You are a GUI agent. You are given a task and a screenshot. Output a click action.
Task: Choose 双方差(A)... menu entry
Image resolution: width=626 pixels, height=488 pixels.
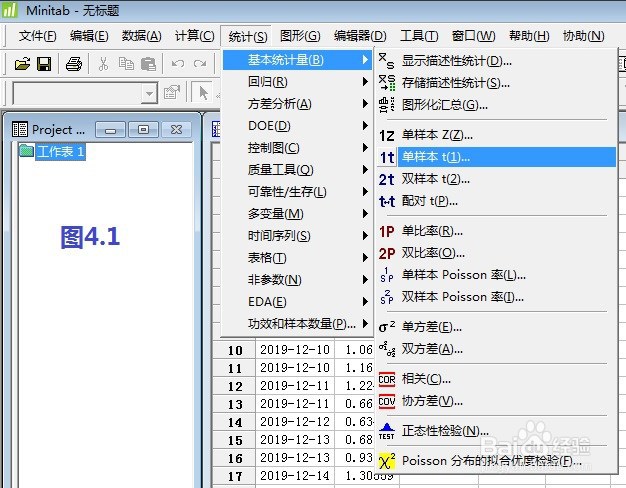click(496, 349)
